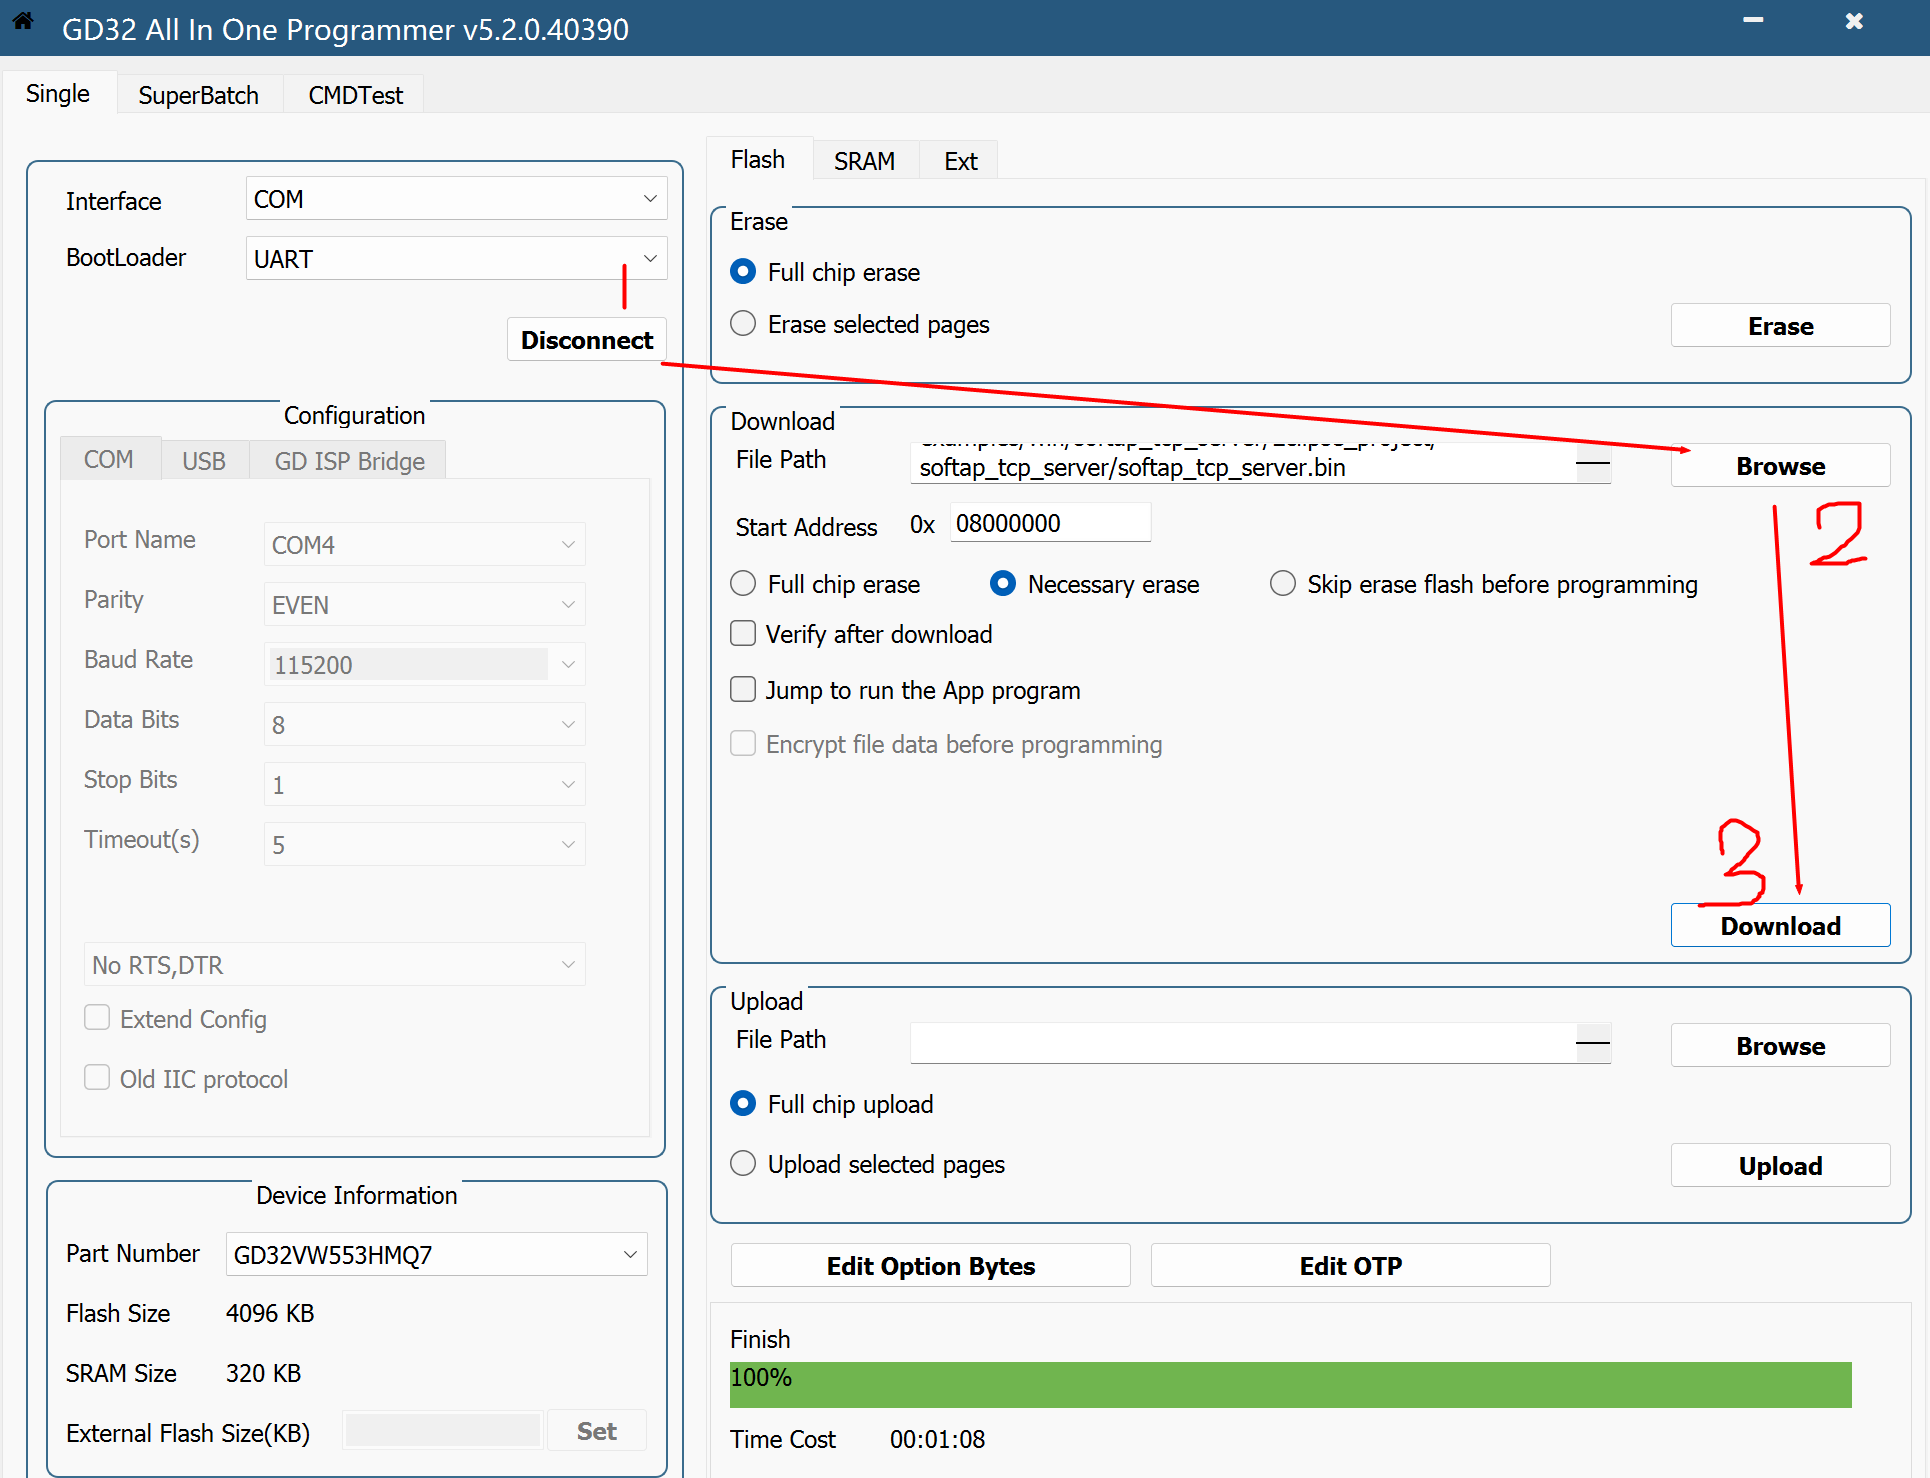Click the External Flash Size input field
This screenshot has width=1930, height=1478.
(443, 1431)
